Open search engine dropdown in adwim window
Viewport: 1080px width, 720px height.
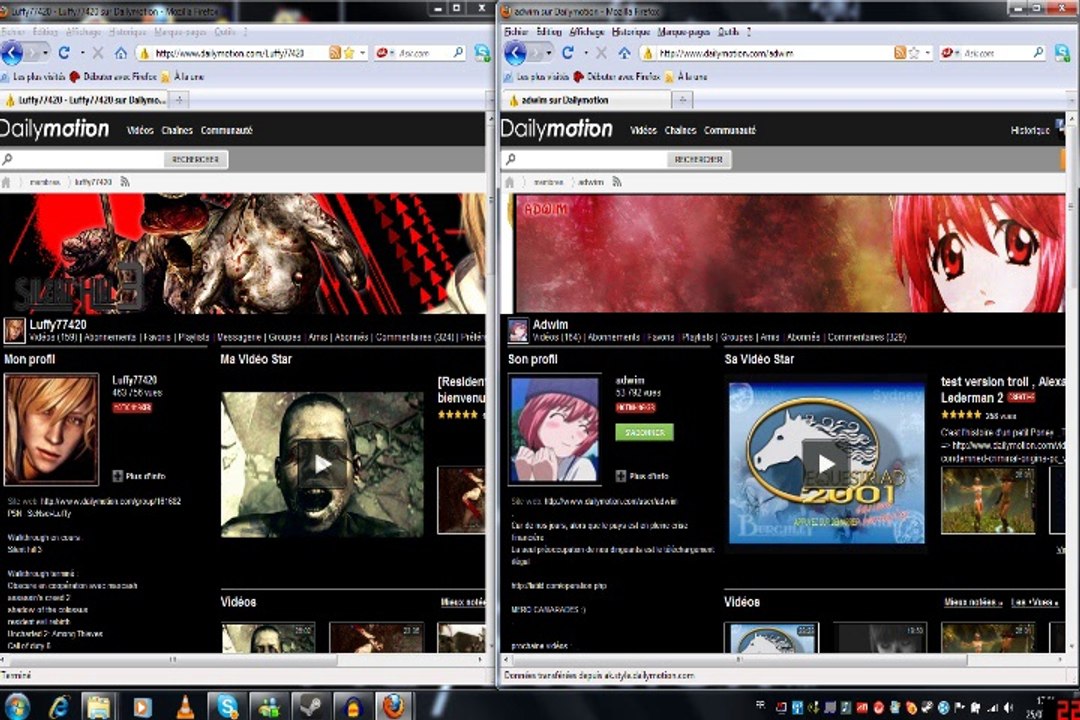(x=957, y=52)
